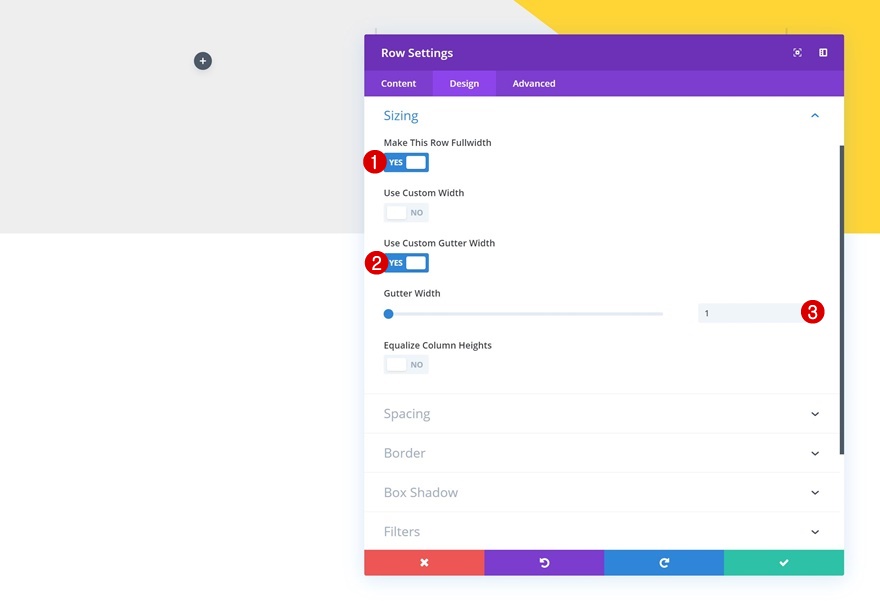Toggle Make This Row Fullwidth off
880x609 pixels.
406,162
